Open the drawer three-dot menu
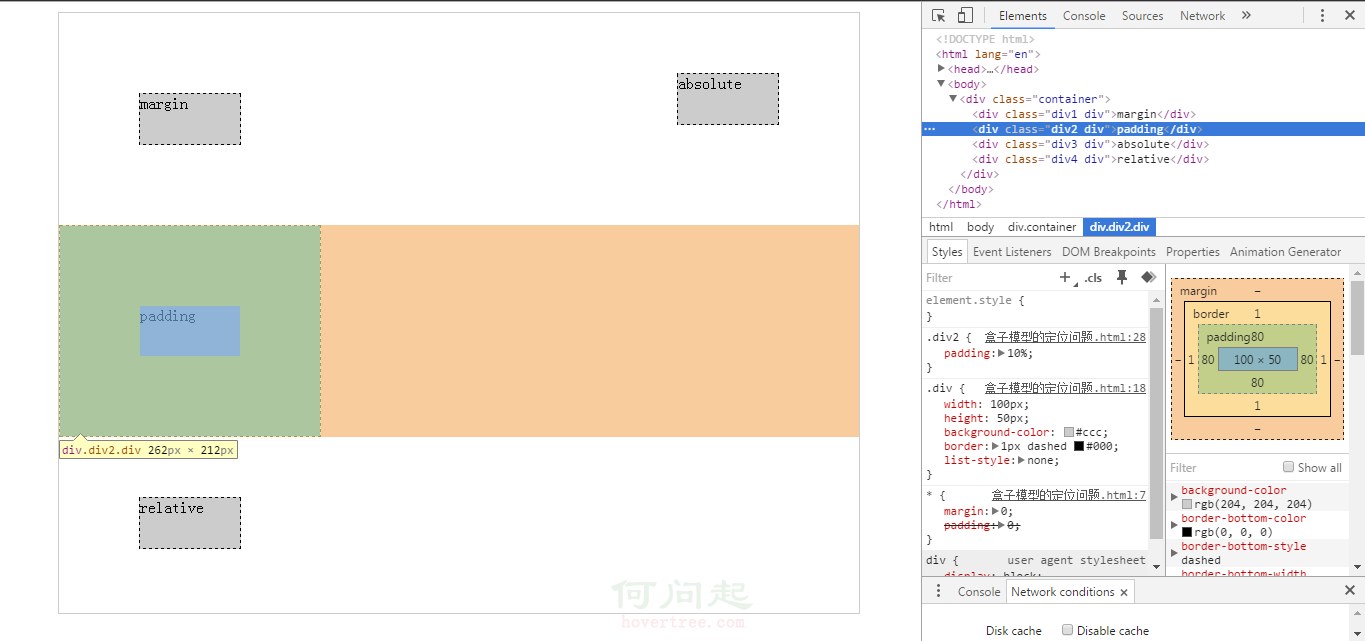The image size is (1365, 641). click(x=938, y=591)
